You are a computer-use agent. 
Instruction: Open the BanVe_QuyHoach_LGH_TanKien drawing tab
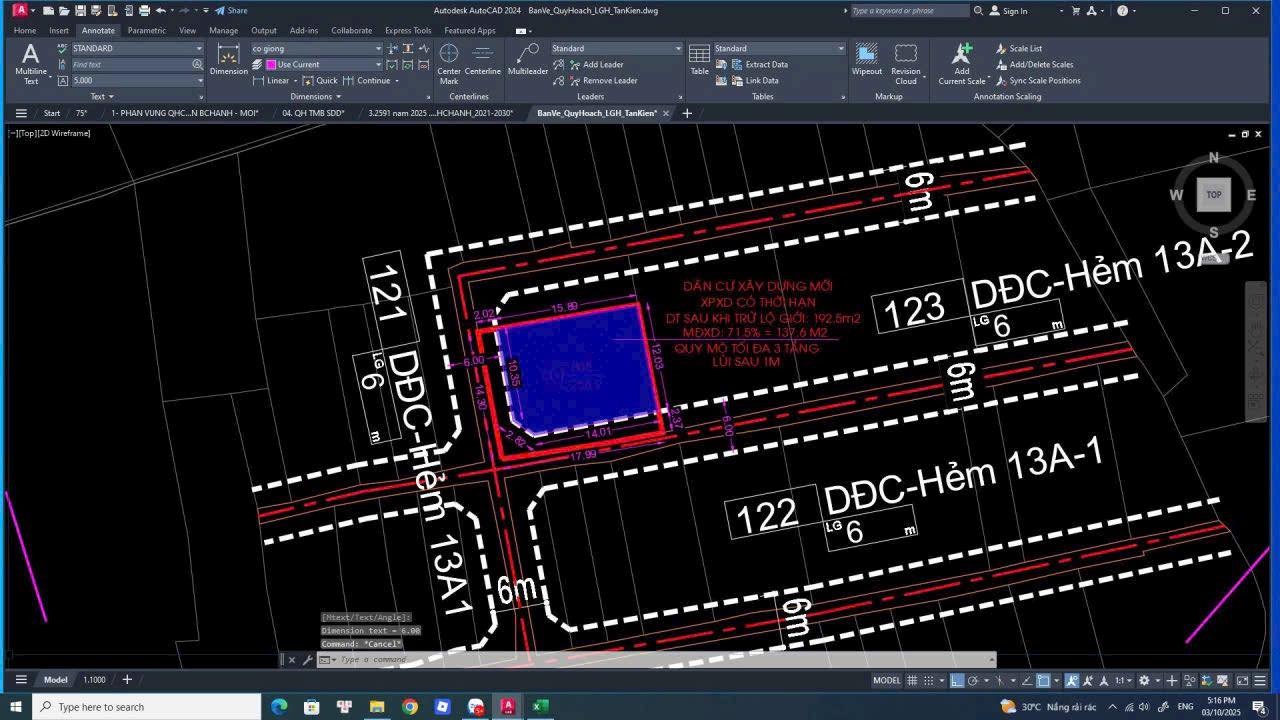[597, 113]
